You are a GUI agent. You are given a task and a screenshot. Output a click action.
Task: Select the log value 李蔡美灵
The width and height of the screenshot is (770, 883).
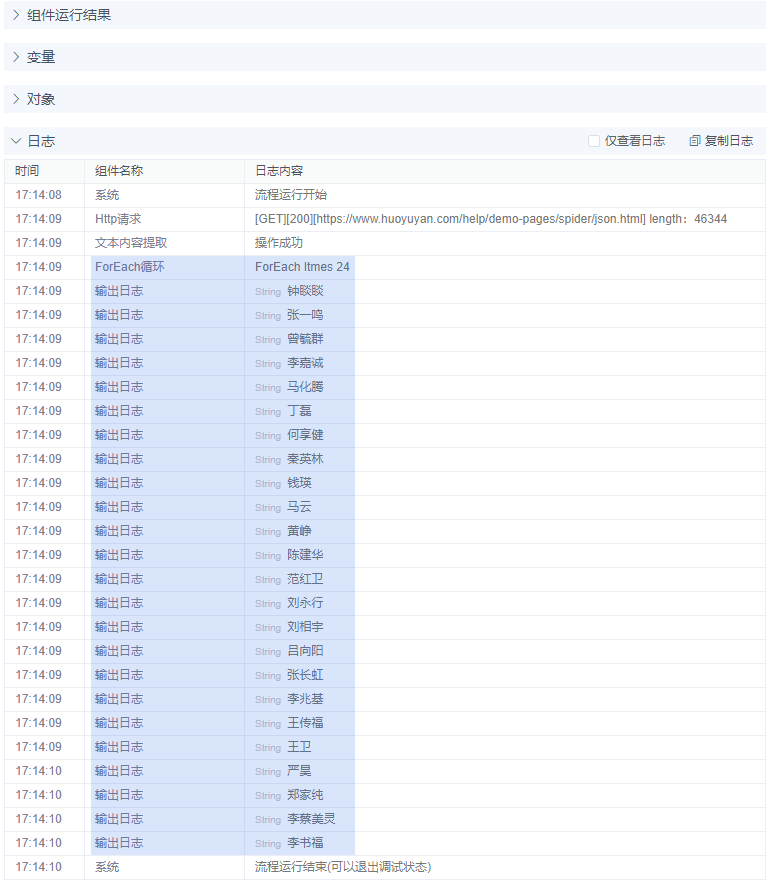tap(311, 819)
